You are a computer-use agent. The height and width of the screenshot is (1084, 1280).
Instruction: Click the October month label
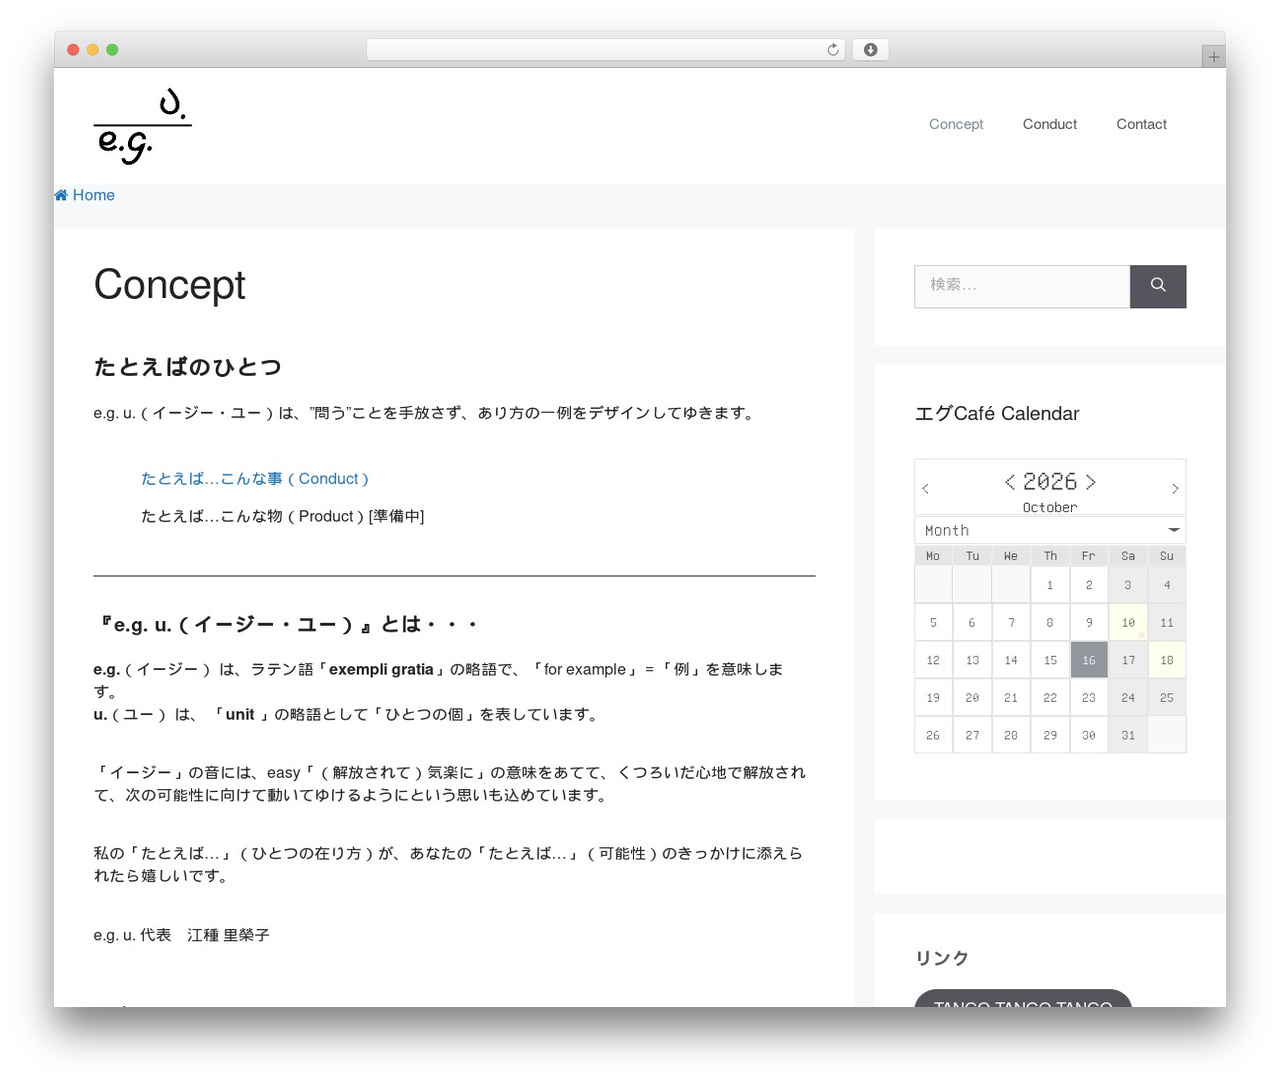[x=1050, y=507]
